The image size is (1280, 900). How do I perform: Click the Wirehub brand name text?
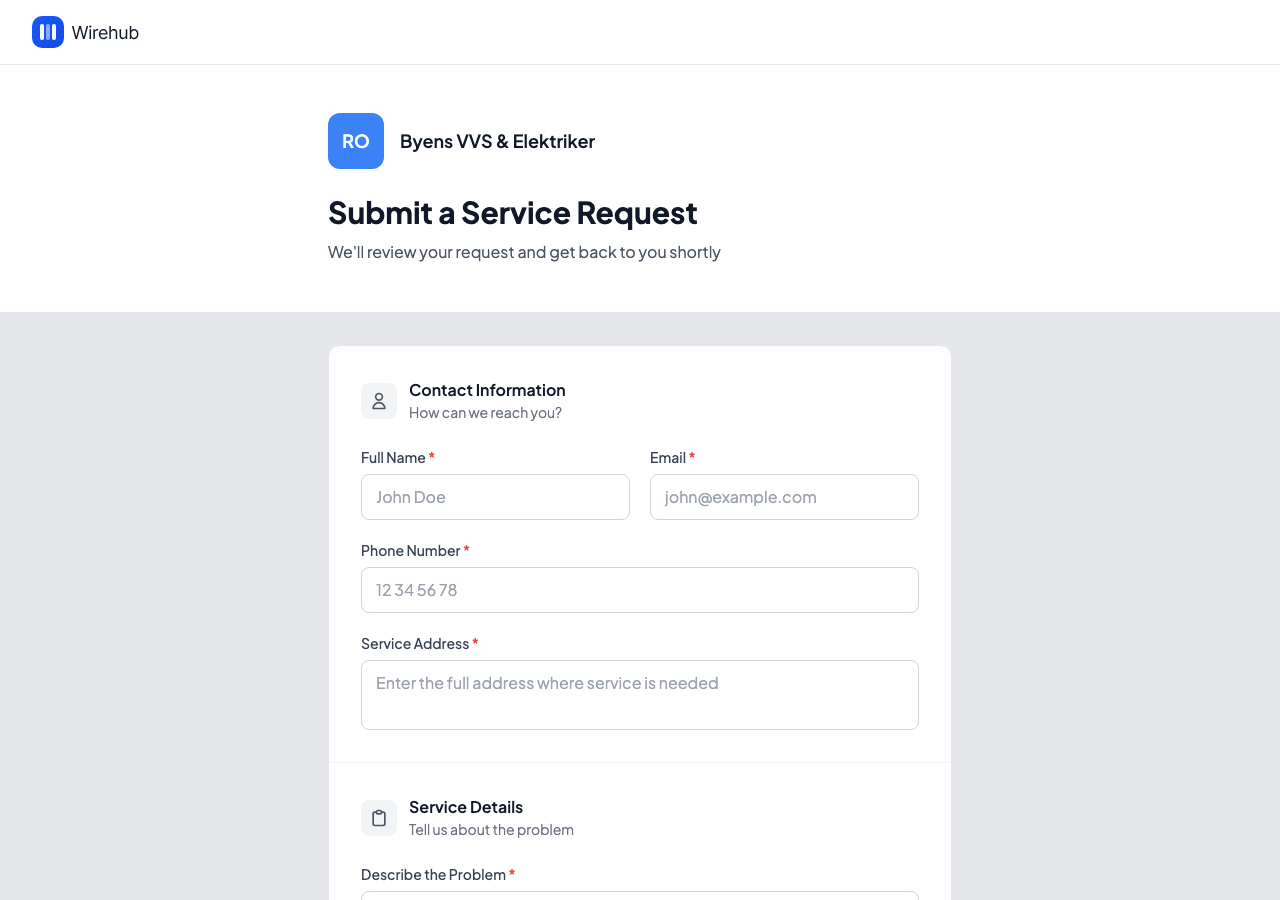click(x=105, y=33)
